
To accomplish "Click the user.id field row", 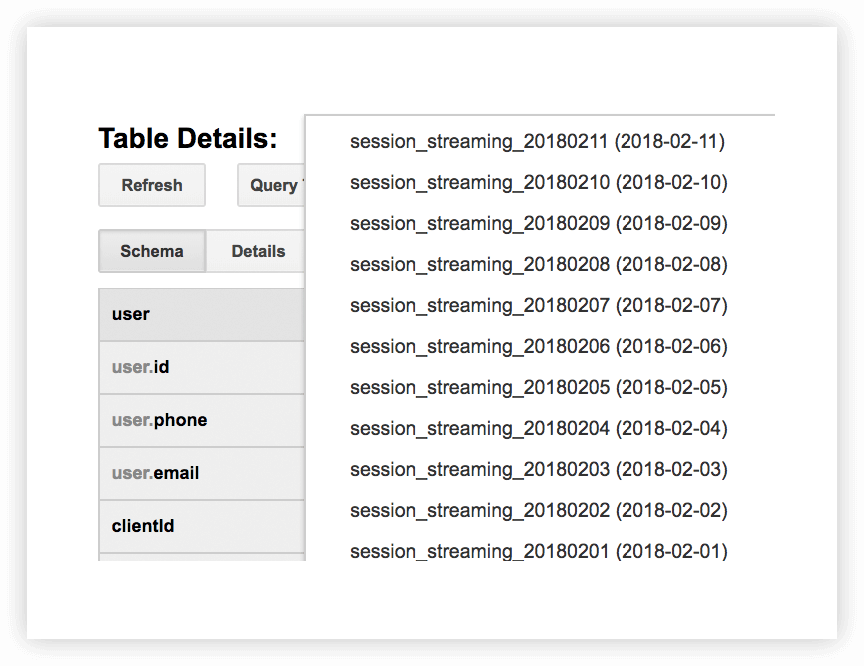I will [202, 367].
